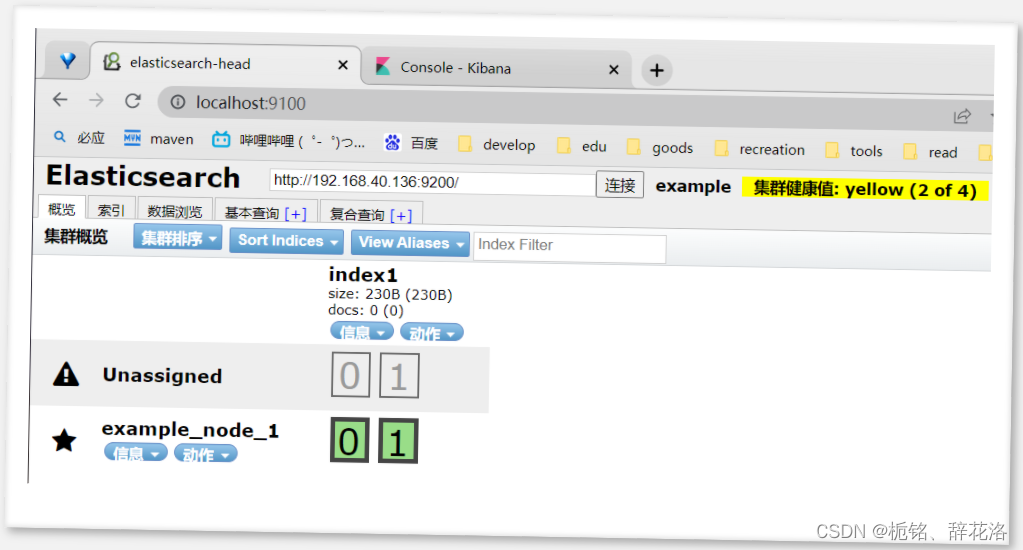Click unassigned shard 0 box

point(350,375)
